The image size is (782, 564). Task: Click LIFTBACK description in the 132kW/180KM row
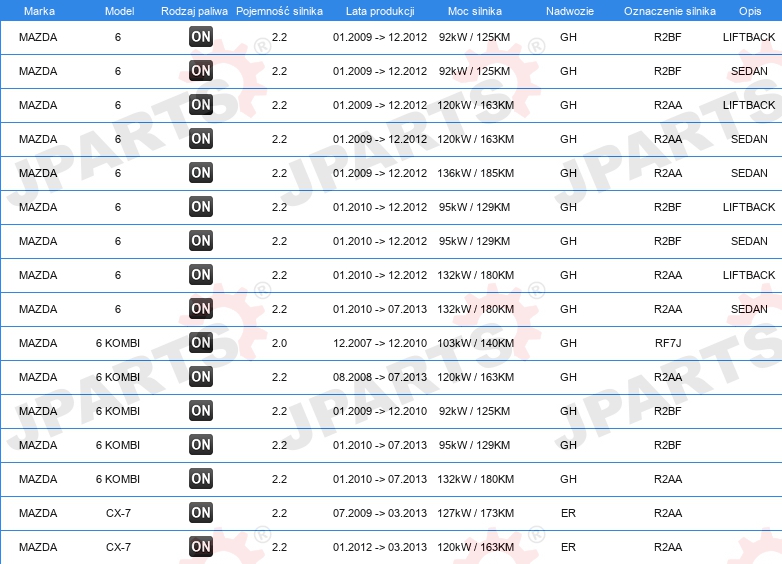tap(749, 275)
